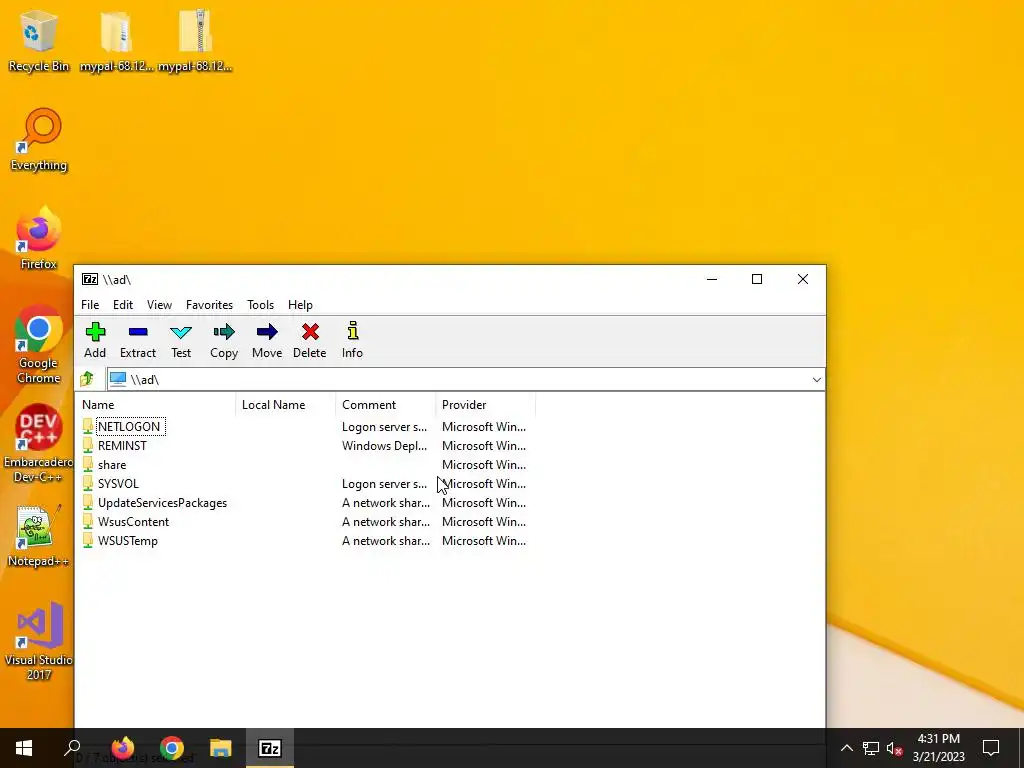This screenshot has height=768, width=1024.
Task: Click the \\ad\ address path field
Action: 457,379
